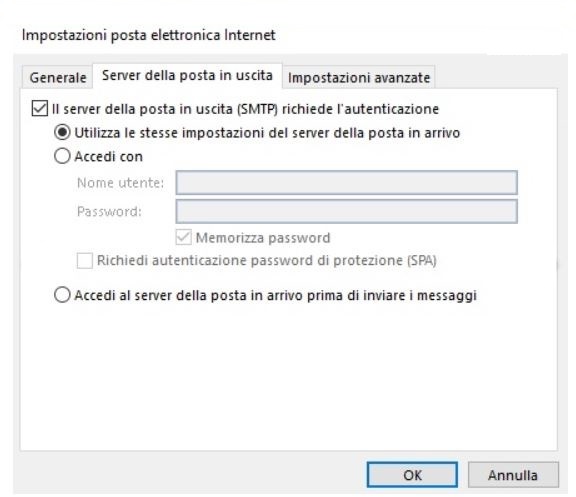576x497 pixels.
Task: Dismiss the dialog with Annulla
Action: (x=513, y=475)
